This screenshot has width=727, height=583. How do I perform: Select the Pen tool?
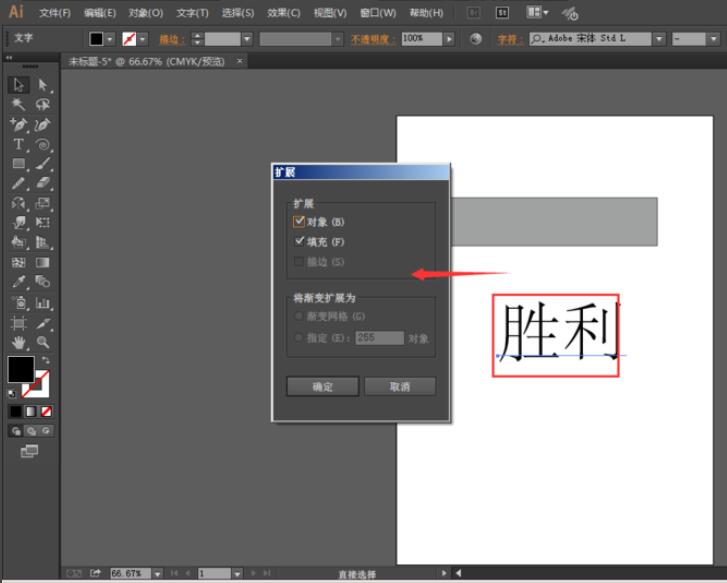(19, 124)
